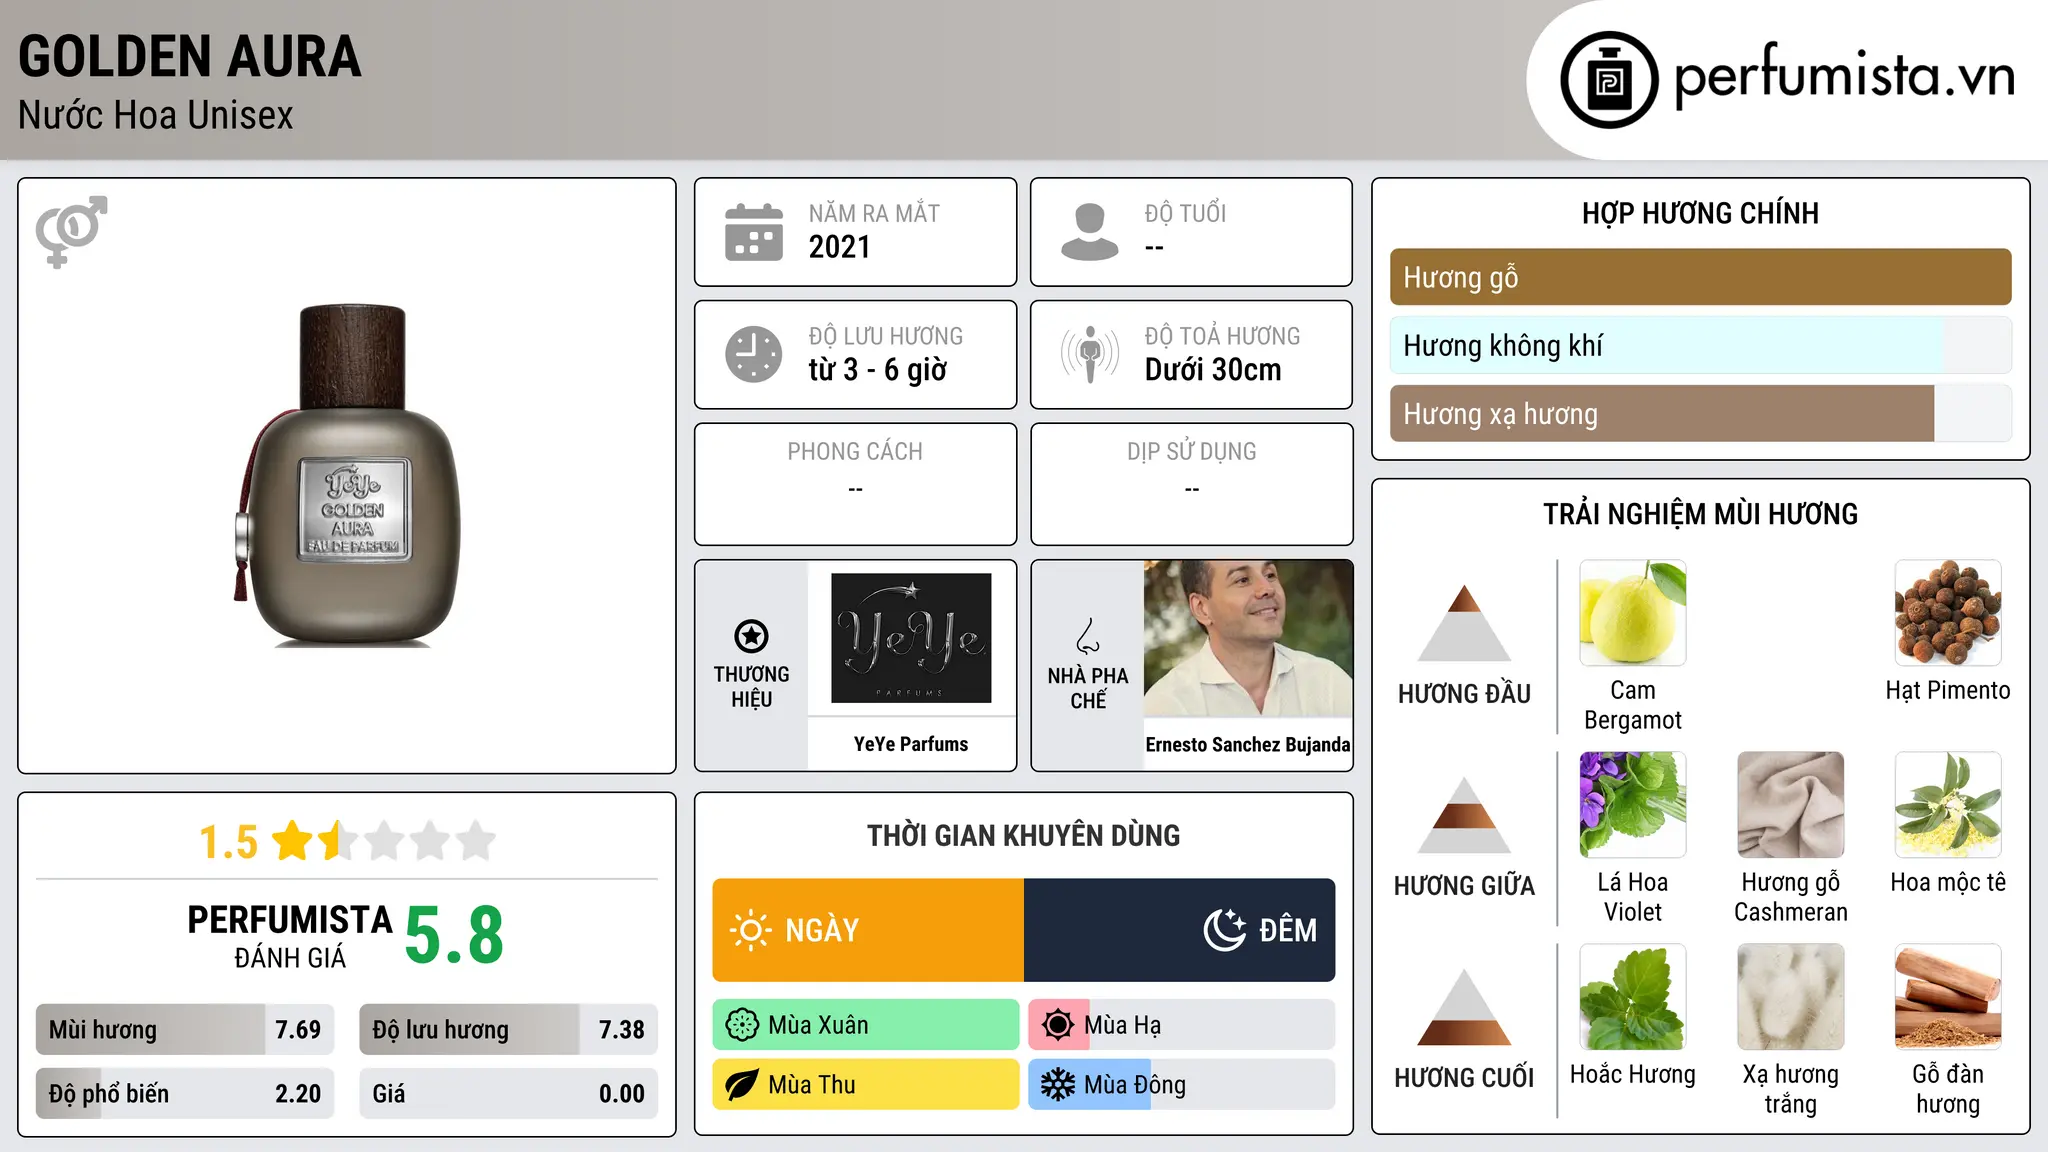Viewport: 2048px width, 1152px height.
Task: Click the half-filled second rating star
Action: 339,841
